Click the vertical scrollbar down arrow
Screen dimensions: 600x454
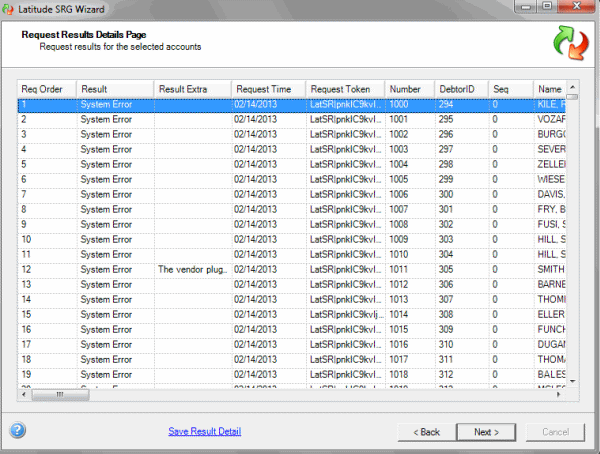pyautogui.click(x=572, y=381)
